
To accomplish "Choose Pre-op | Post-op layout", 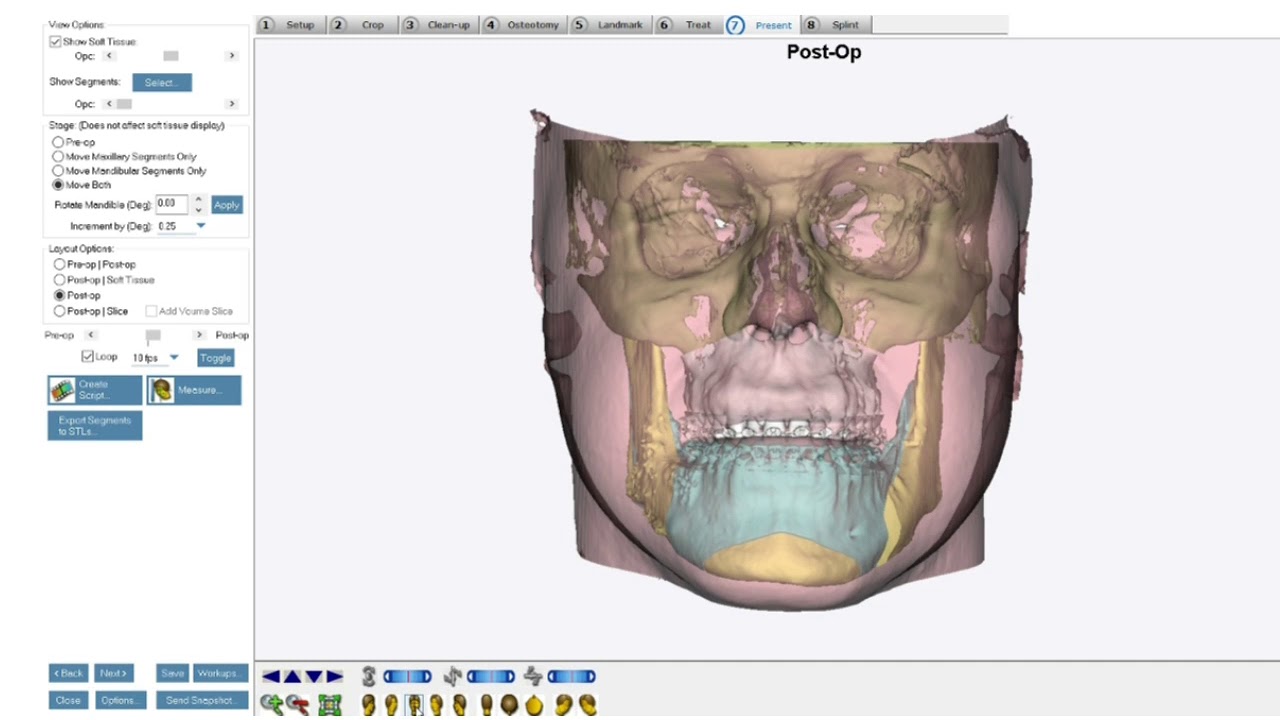I will coord(60,265).
